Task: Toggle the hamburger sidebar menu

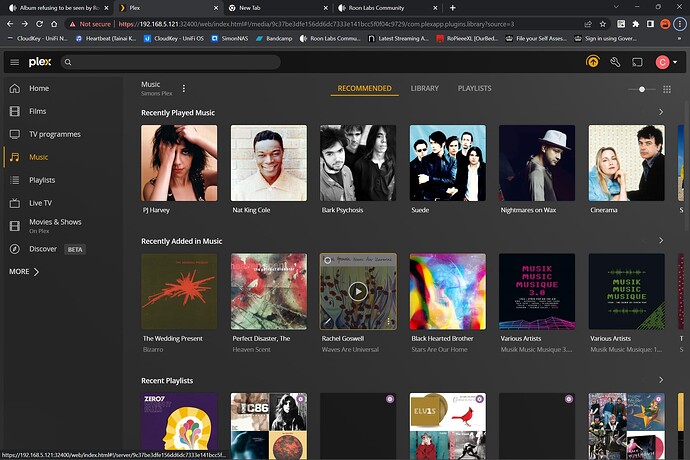Action: pyautogui.click(x=14, y=62)
